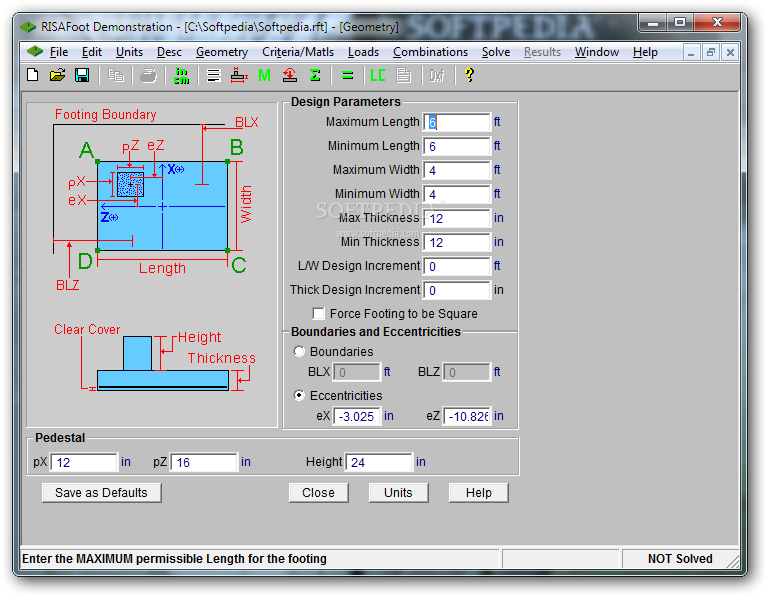Click the footing plan diagram

[157, 200]
